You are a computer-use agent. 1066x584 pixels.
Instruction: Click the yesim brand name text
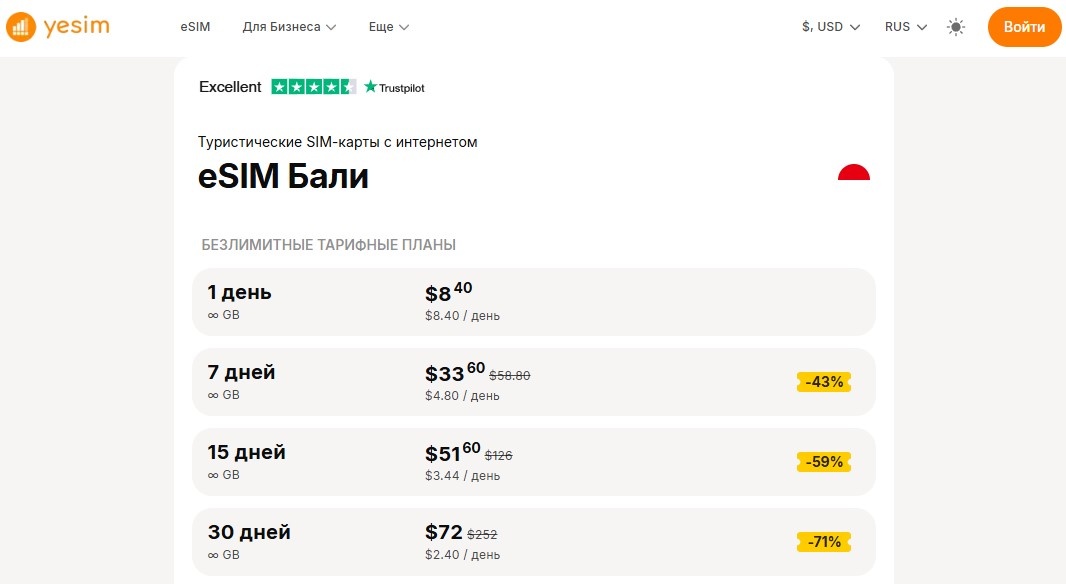coord(76,27)
